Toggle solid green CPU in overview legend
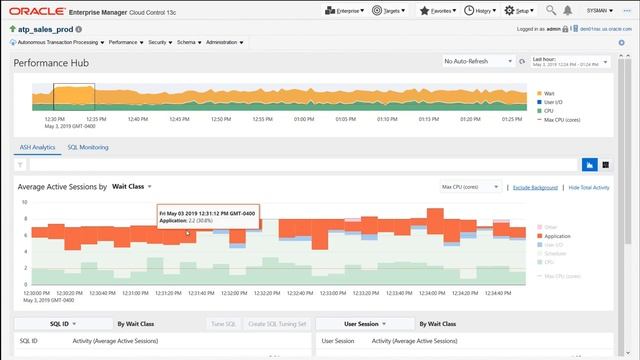Screen dimensions: 640x360 tap(545, 111)
